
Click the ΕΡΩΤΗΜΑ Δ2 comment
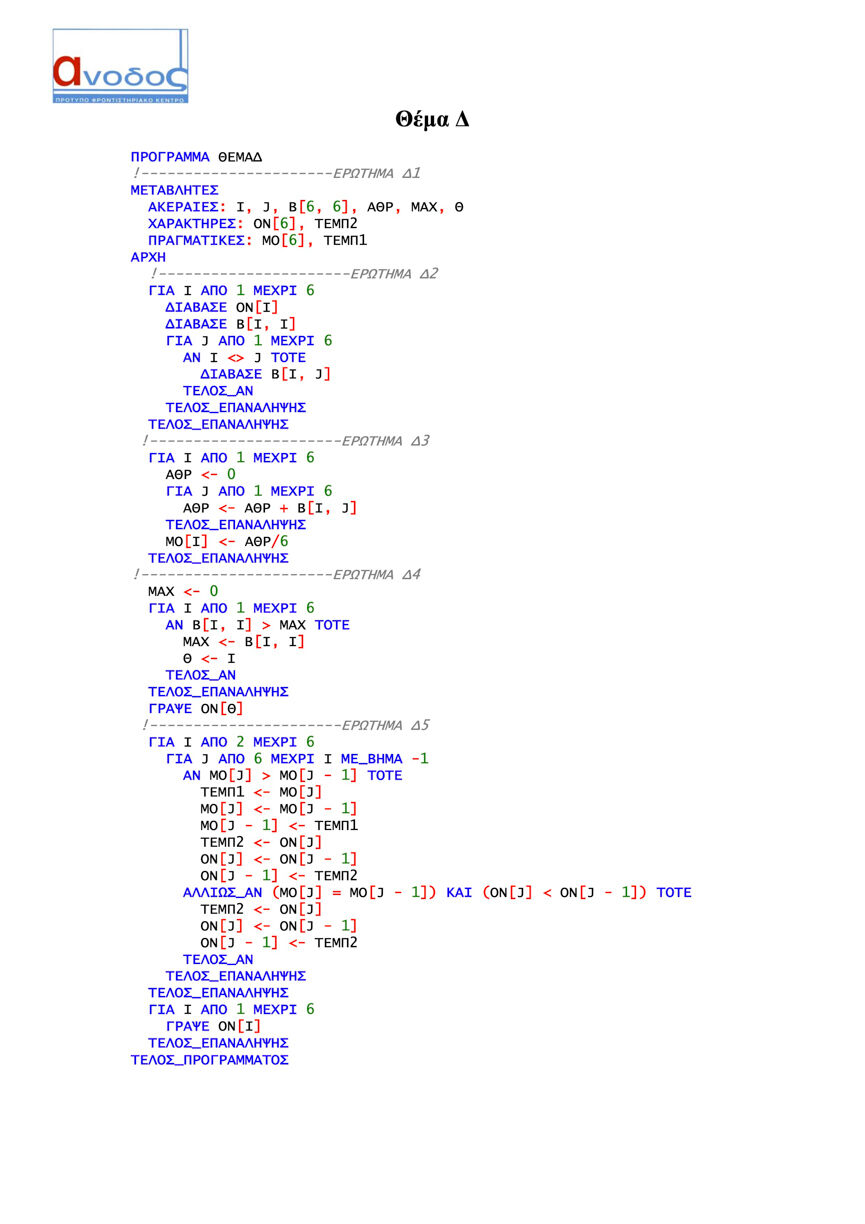[293, 274]
